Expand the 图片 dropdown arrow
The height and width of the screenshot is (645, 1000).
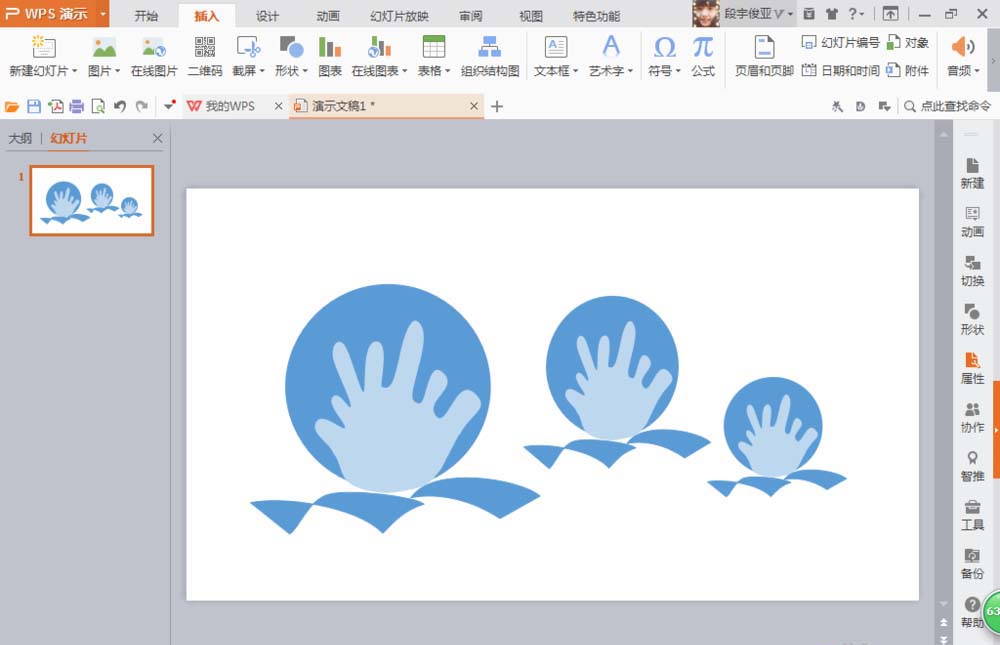(117, 71)
